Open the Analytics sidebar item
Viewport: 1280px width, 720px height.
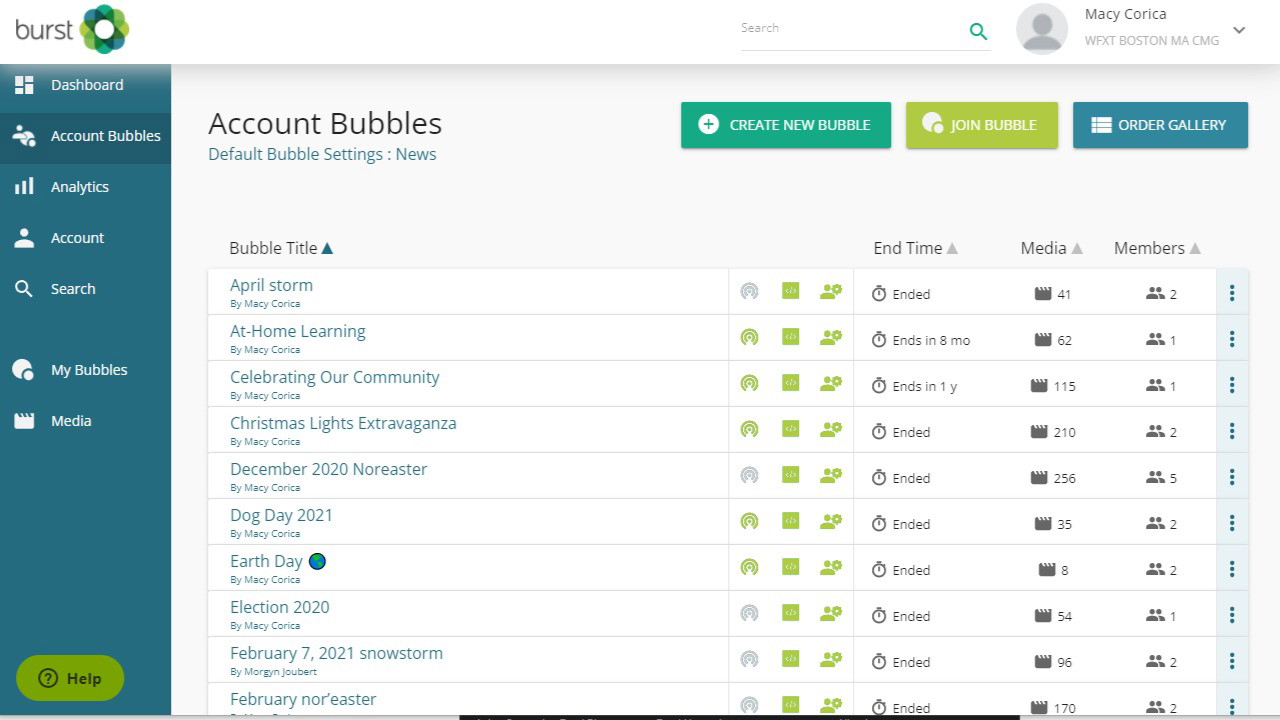80,187
